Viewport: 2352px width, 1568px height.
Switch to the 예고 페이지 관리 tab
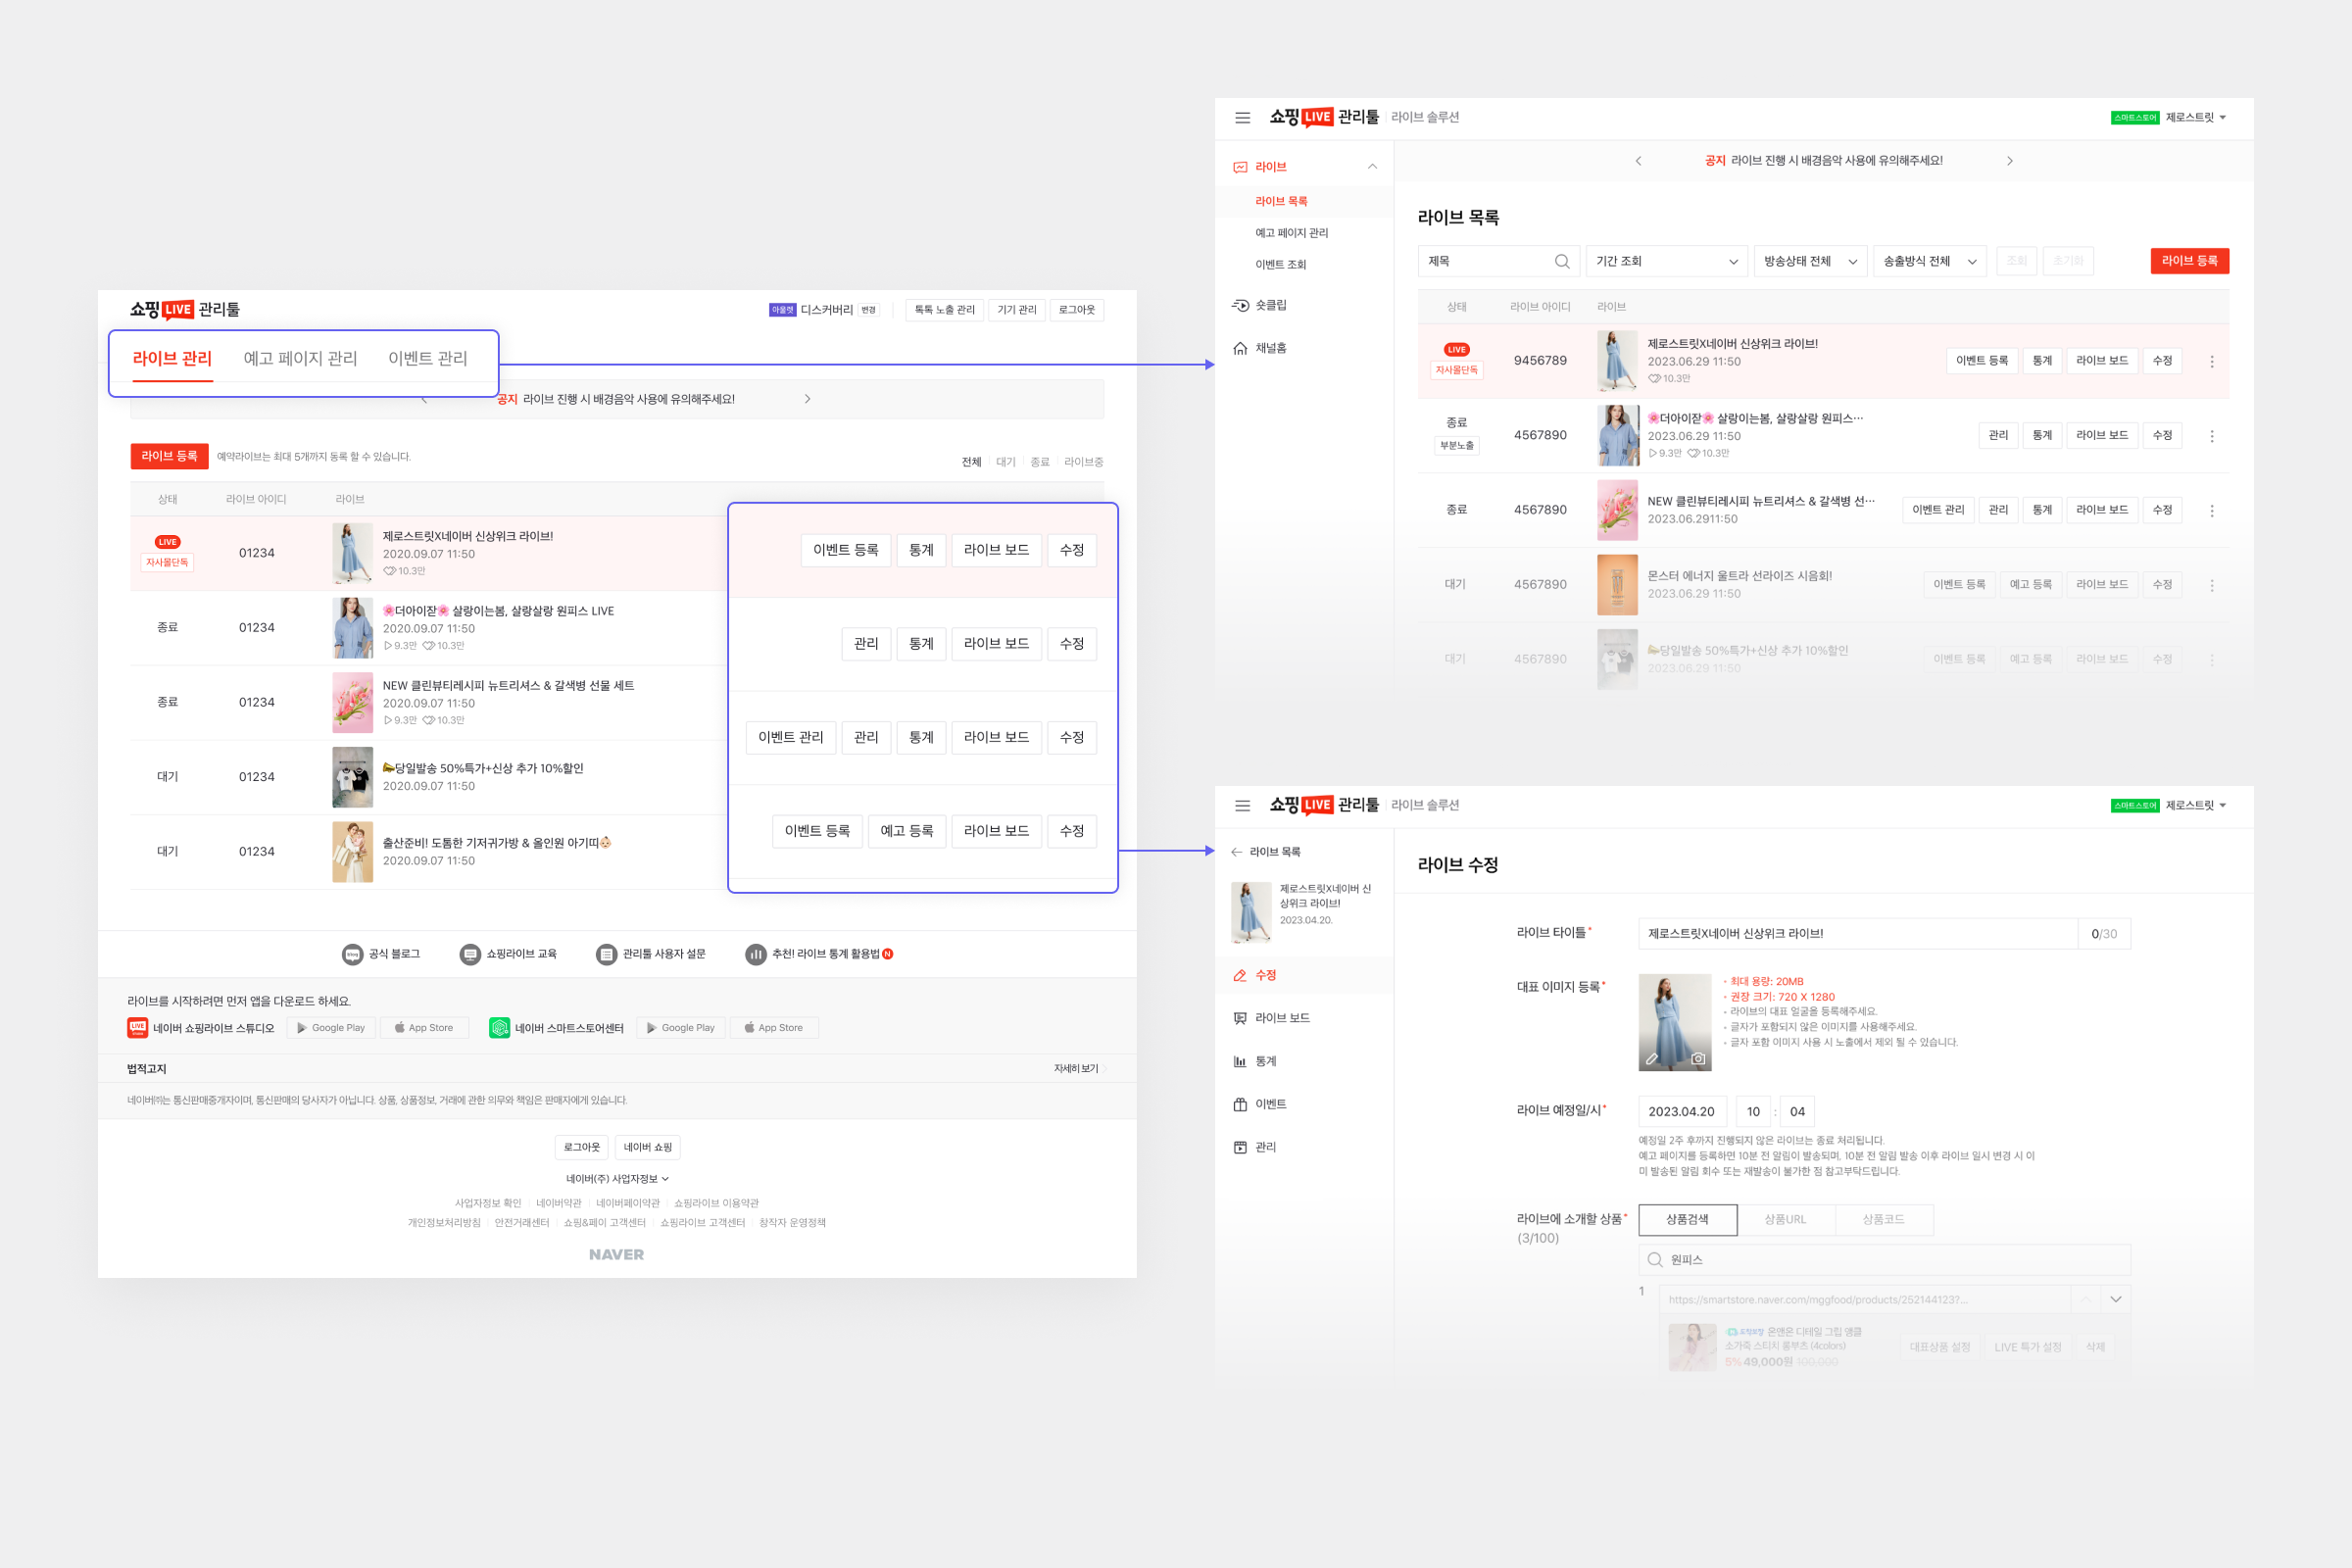(300, 358)
